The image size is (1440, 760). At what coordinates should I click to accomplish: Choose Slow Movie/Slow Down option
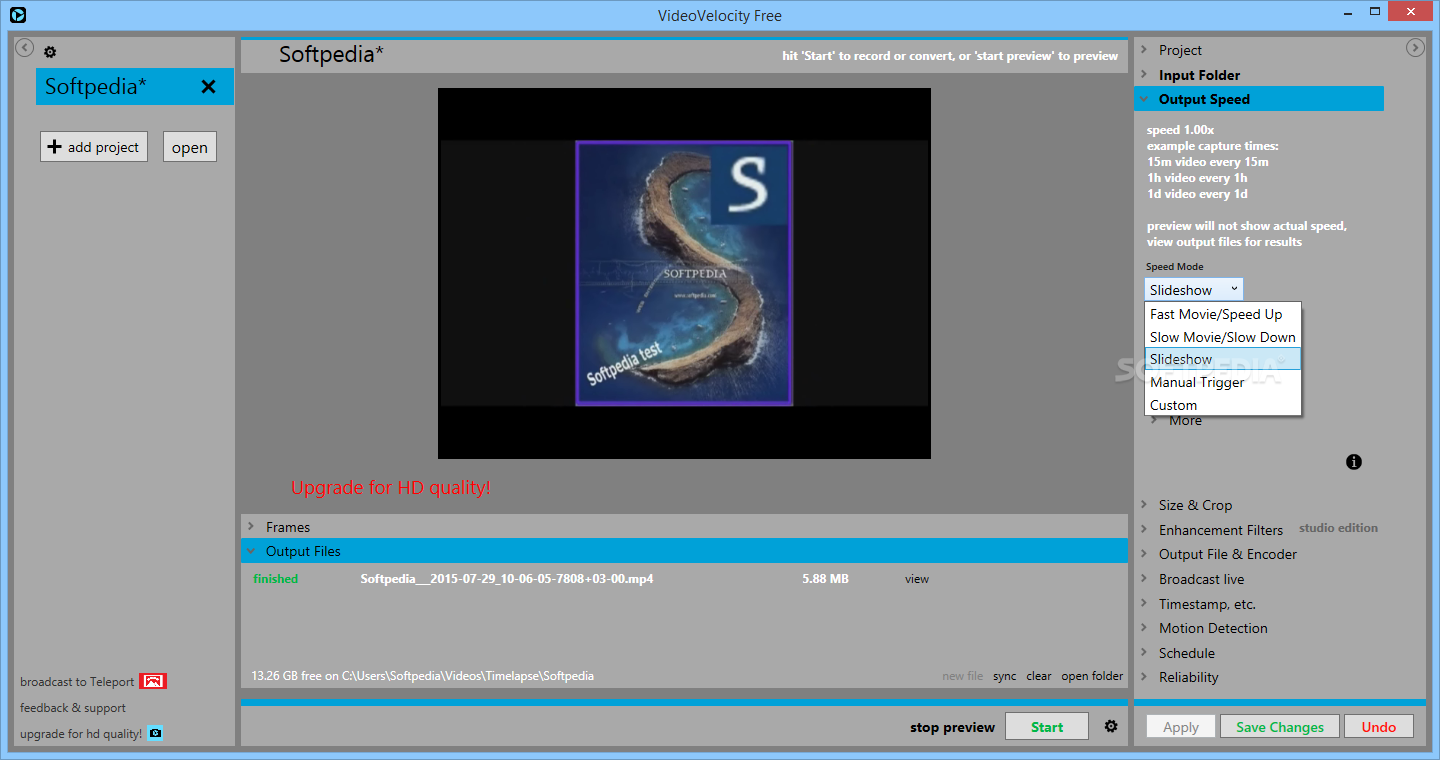pos(1223,337)
